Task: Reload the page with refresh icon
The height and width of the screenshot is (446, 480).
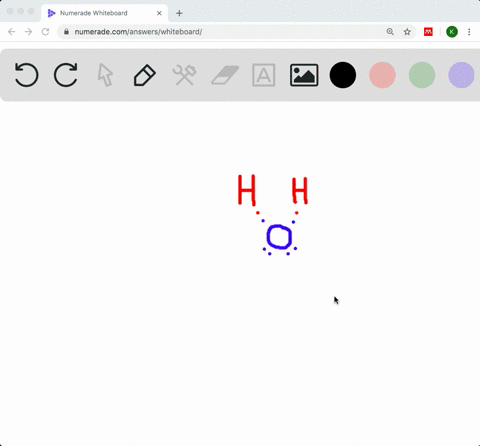Action: point(45,32)
